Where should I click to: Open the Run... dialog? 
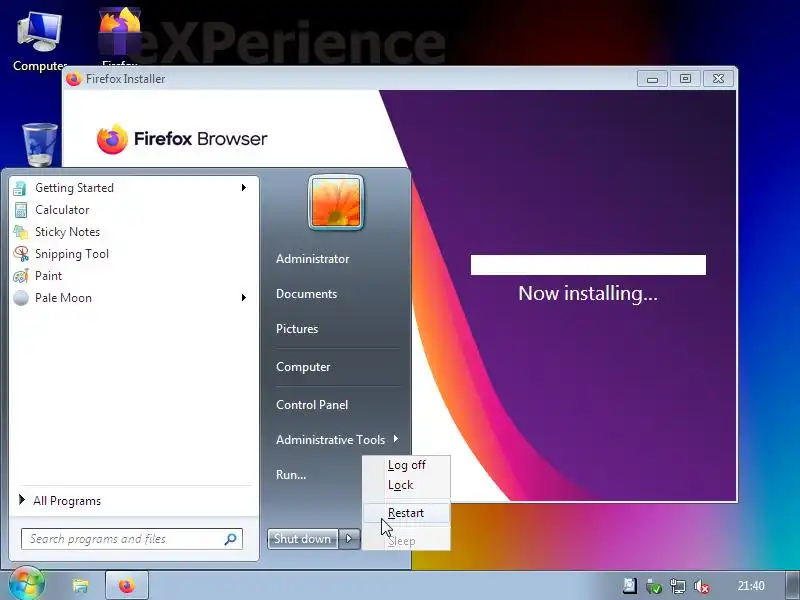291,474
